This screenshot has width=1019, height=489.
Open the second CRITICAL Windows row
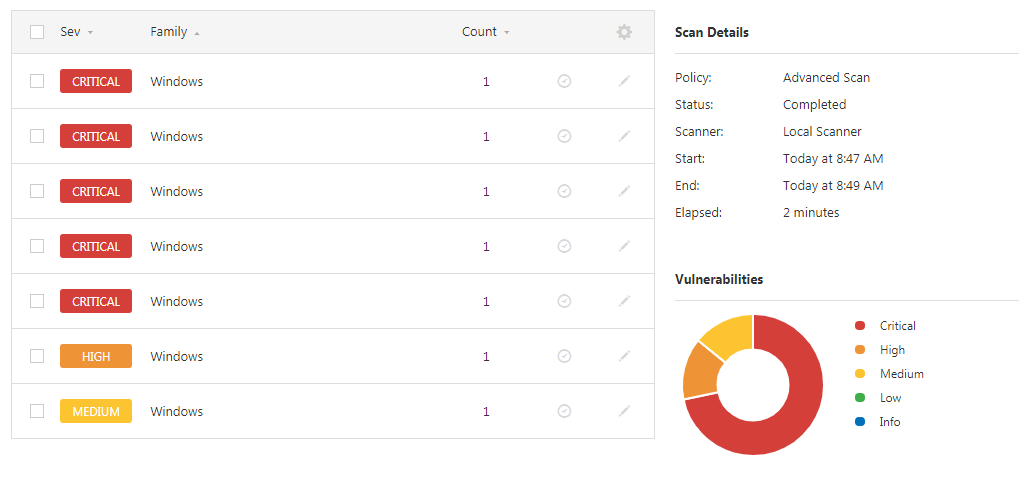tap(177, 137)
